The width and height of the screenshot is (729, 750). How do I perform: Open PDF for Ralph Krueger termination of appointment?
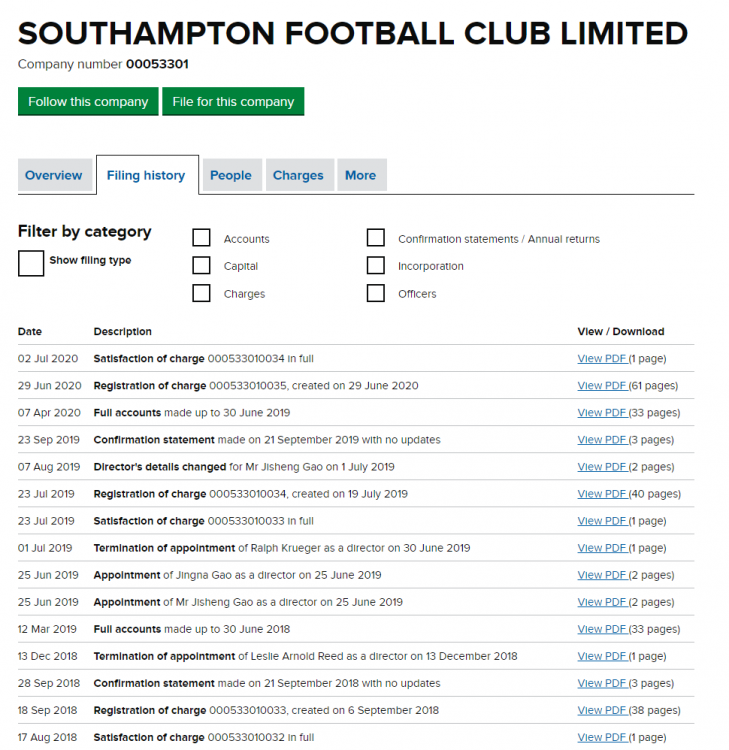[602, 548]
